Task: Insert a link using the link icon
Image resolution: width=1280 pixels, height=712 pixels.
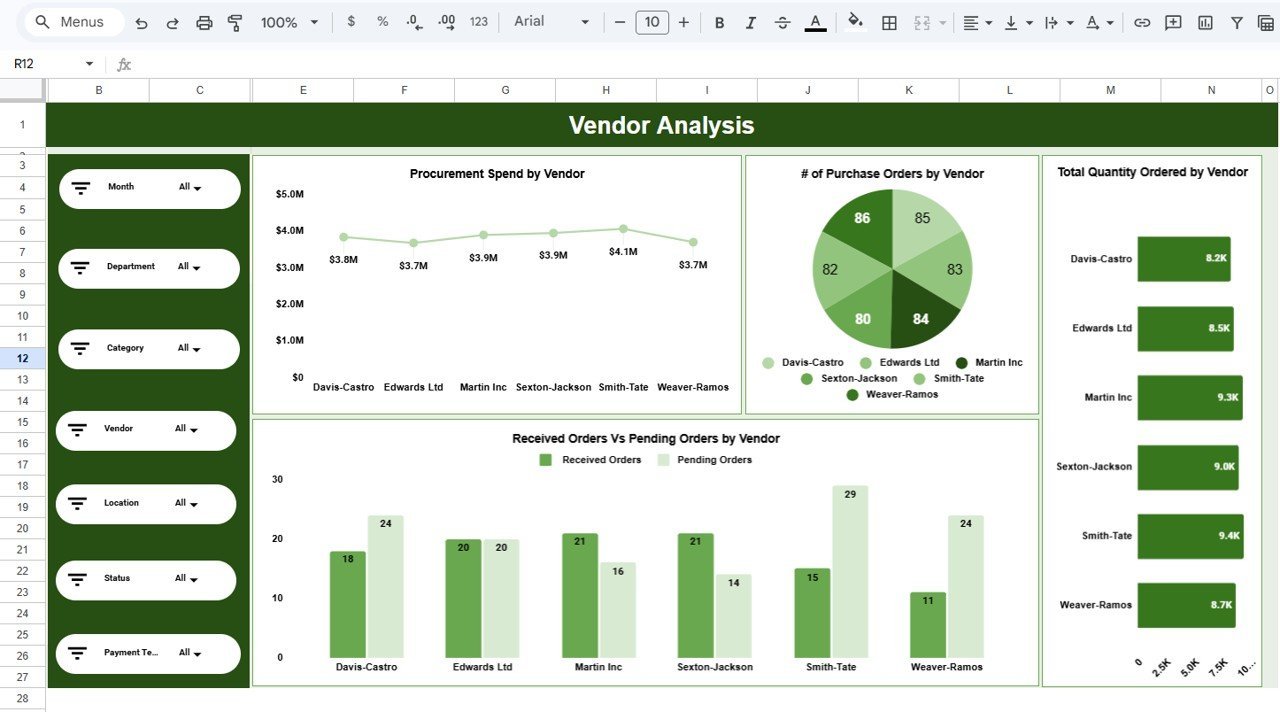Action: [1142, 22]
